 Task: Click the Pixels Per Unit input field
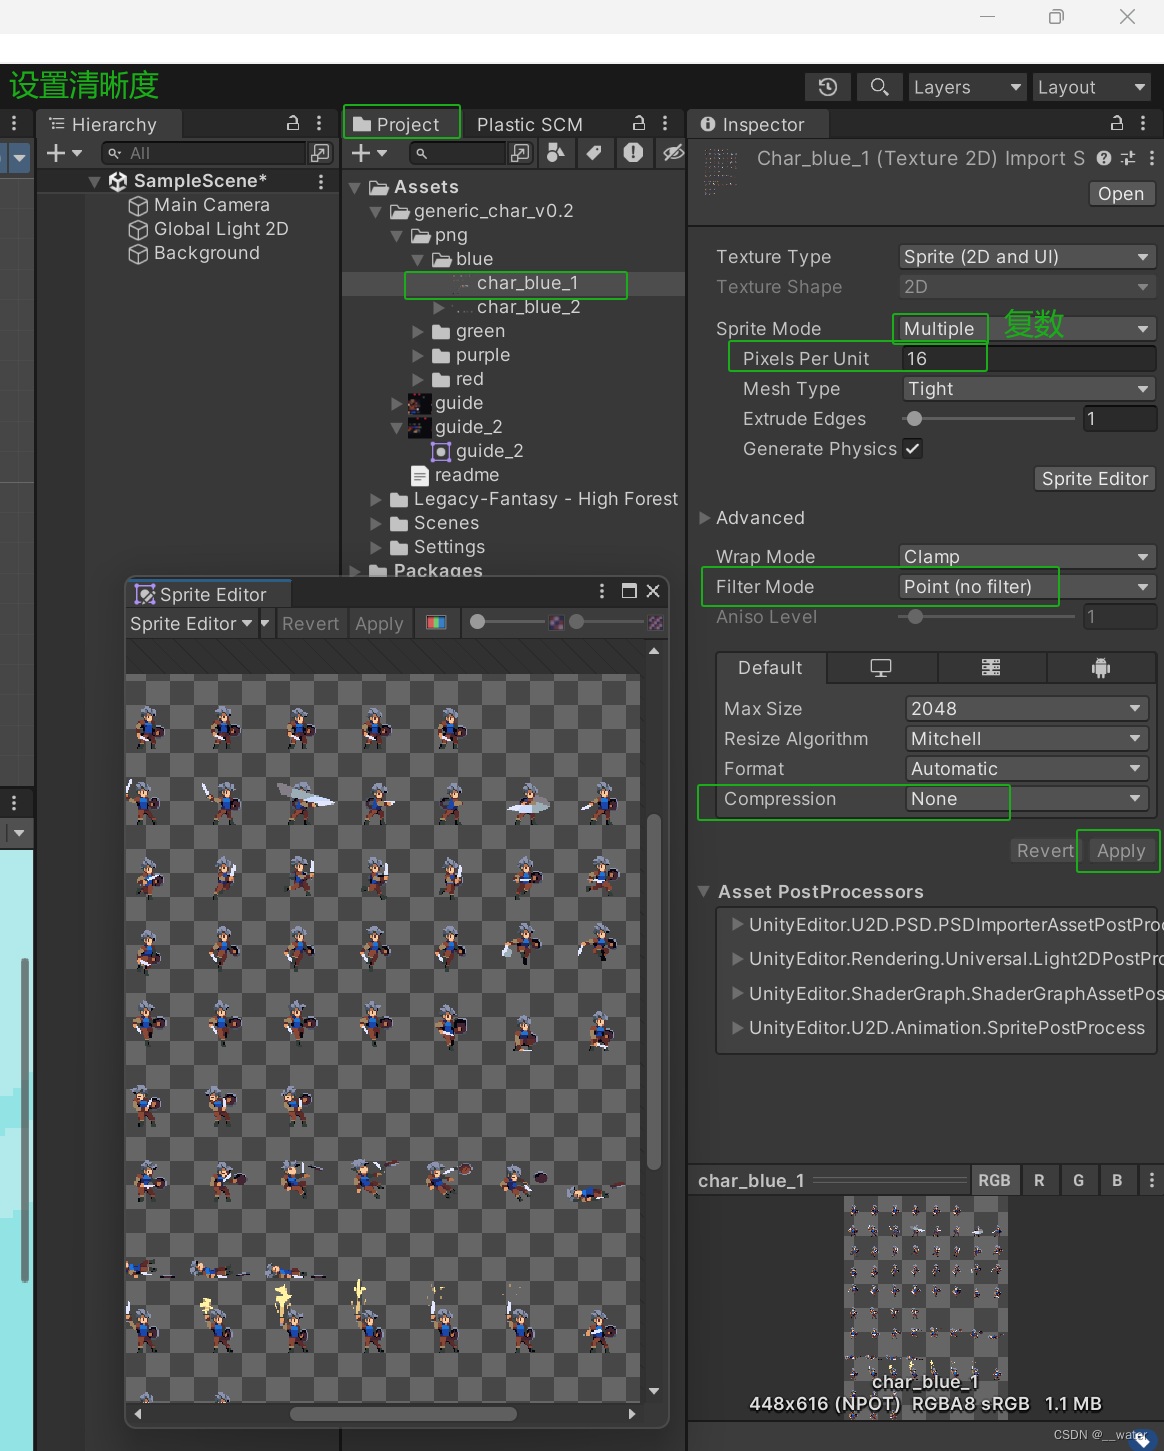point(1027,359)
